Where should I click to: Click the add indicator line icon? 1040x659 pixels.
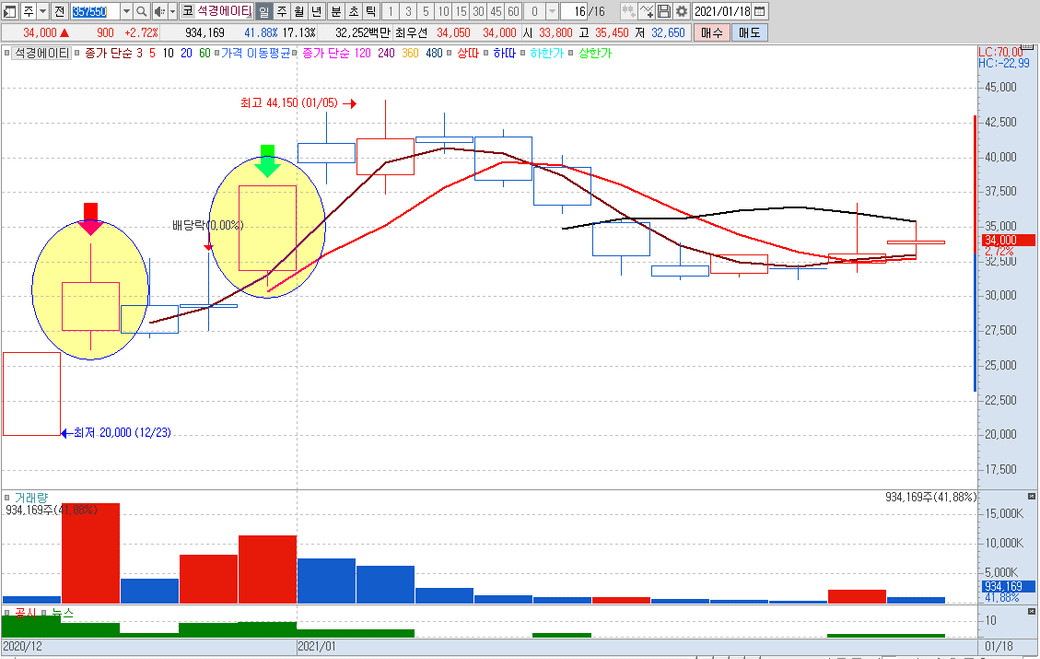click(646, 11)
